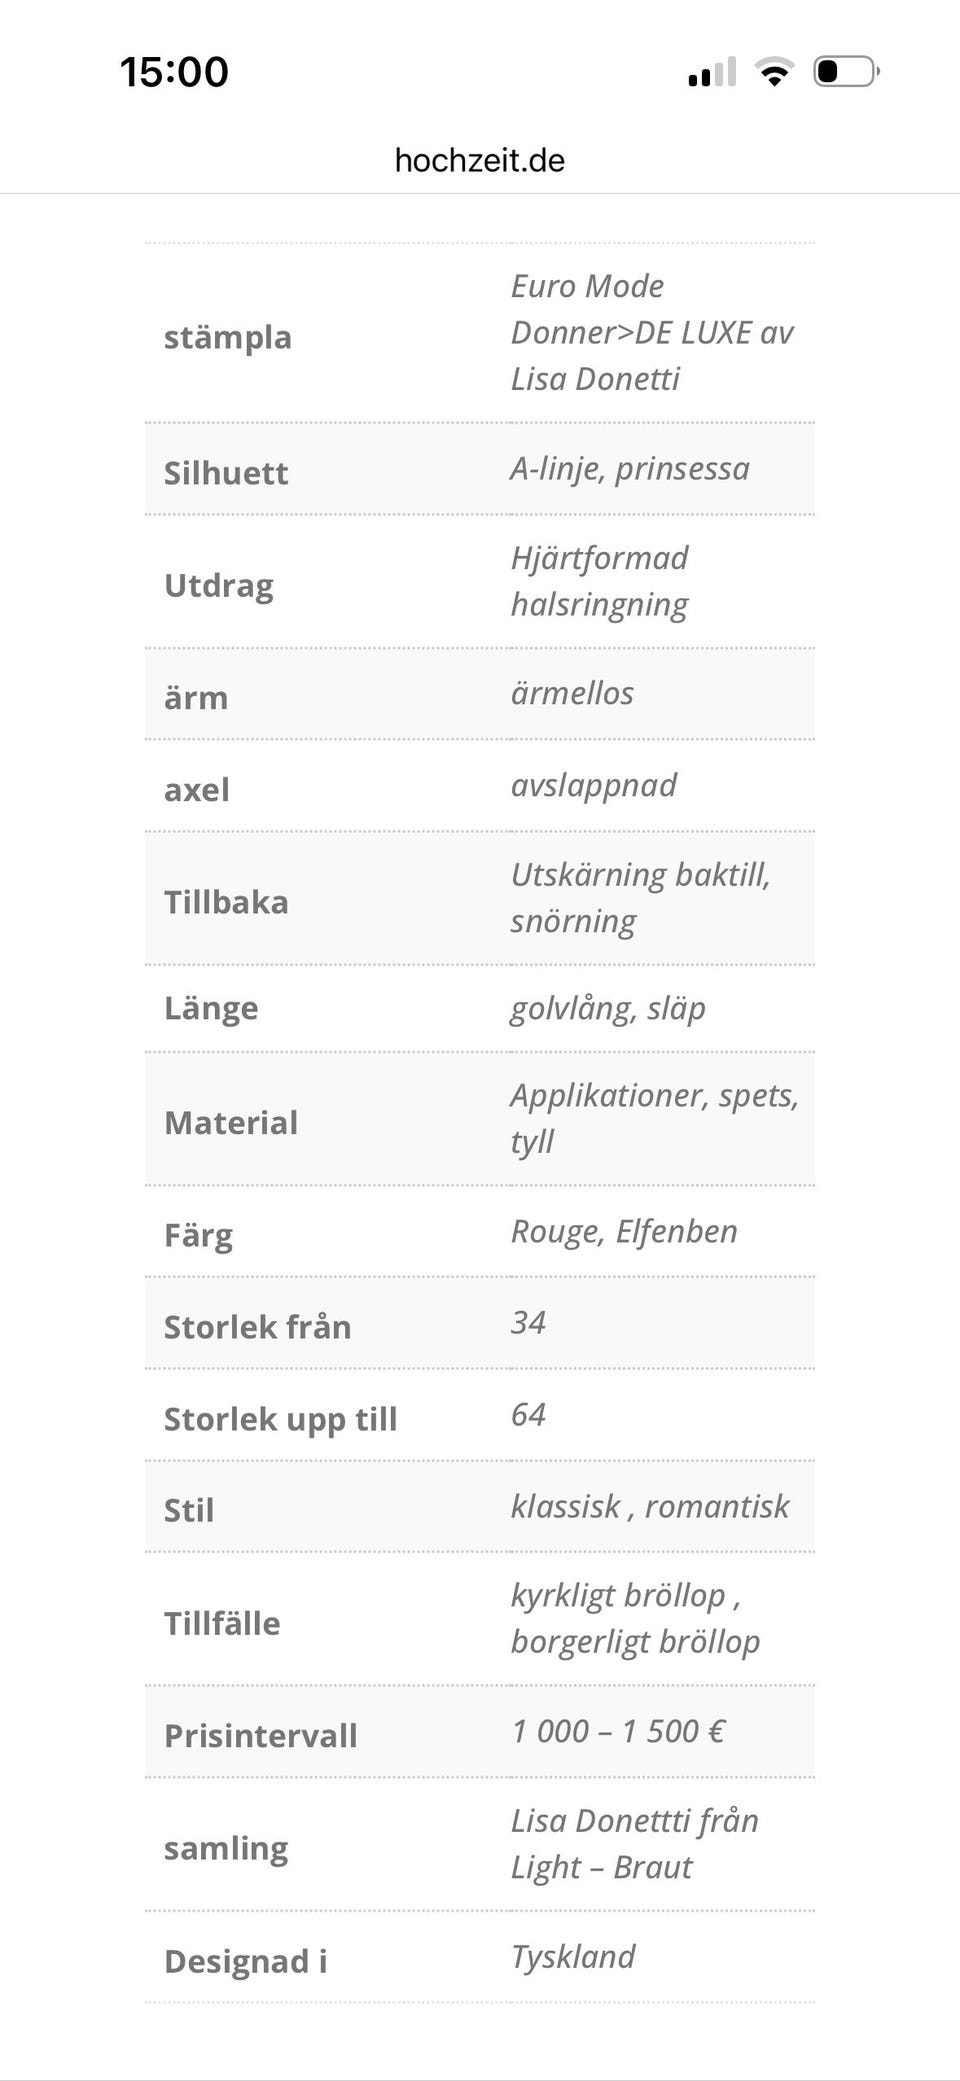Tap the 15:00 clock in status bar
960x2081 pixels.
coord(174,72)
